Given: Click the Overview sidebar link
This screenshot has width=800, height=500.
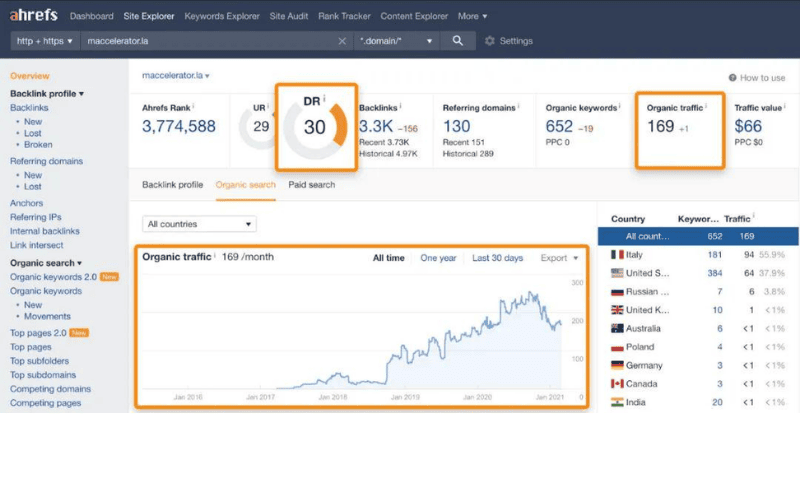Looking at the screenshot, I should [x=30, y=76].
